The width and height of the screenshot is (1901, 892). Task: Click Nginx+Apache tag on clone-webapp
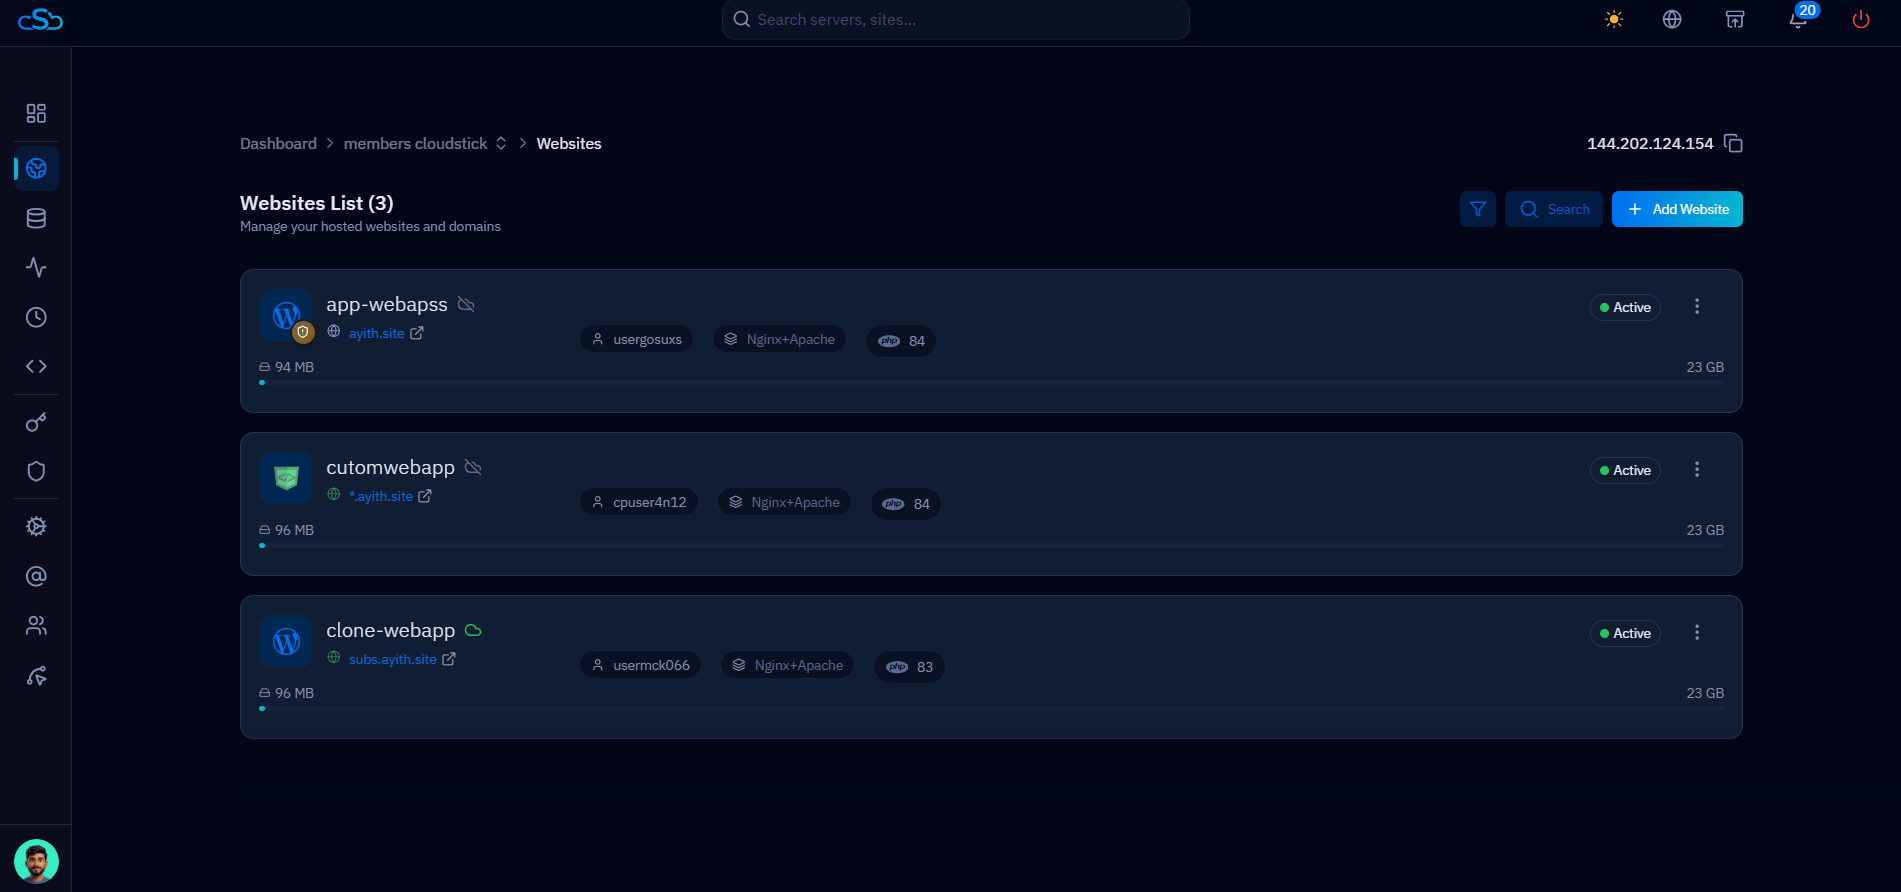pyautogui.click(x=787, y=665)
